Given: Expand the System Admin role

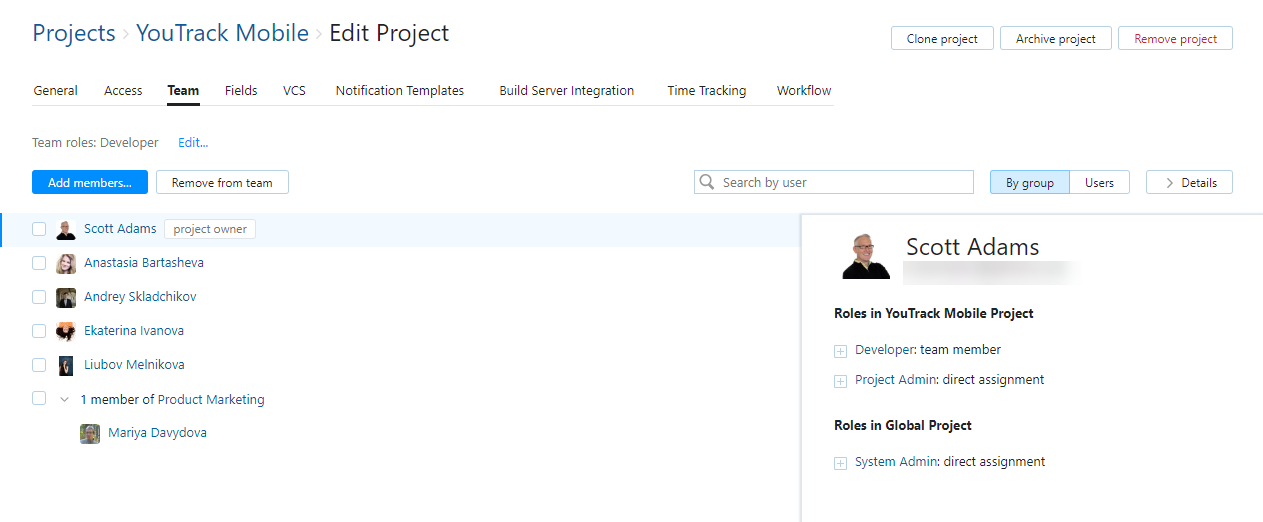Looking at the screenshot, I should tap(840, 463).
